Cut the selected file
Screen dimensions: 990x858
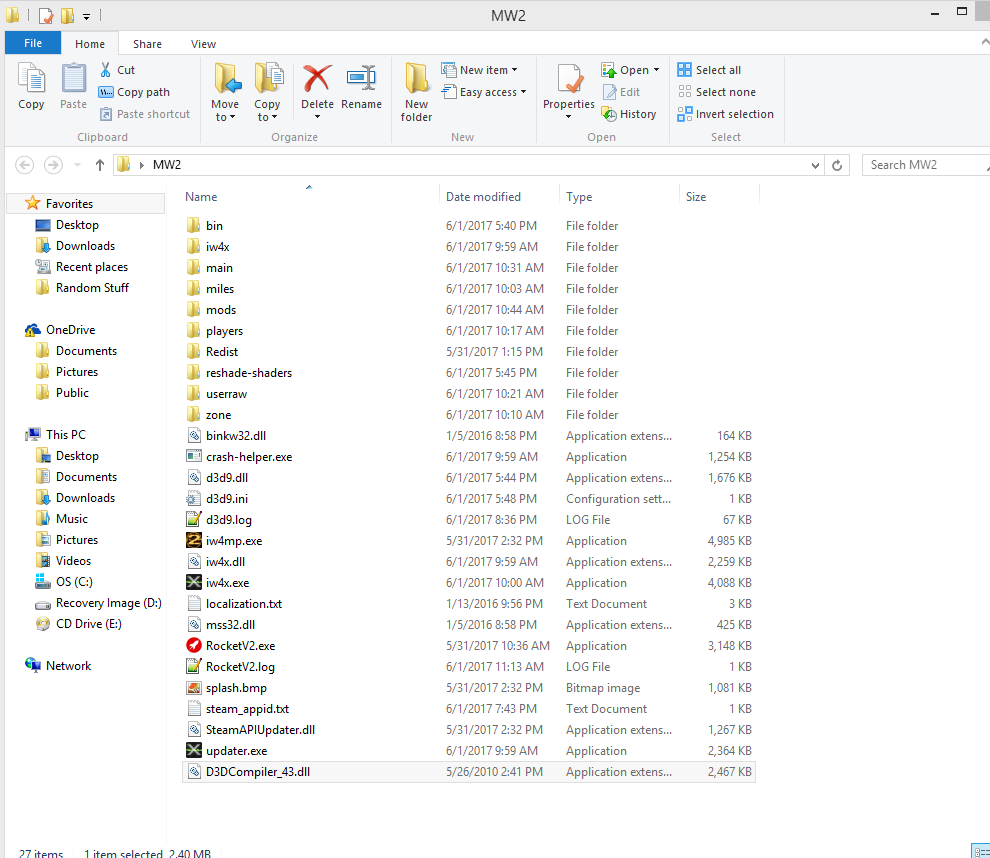[117, 70]
